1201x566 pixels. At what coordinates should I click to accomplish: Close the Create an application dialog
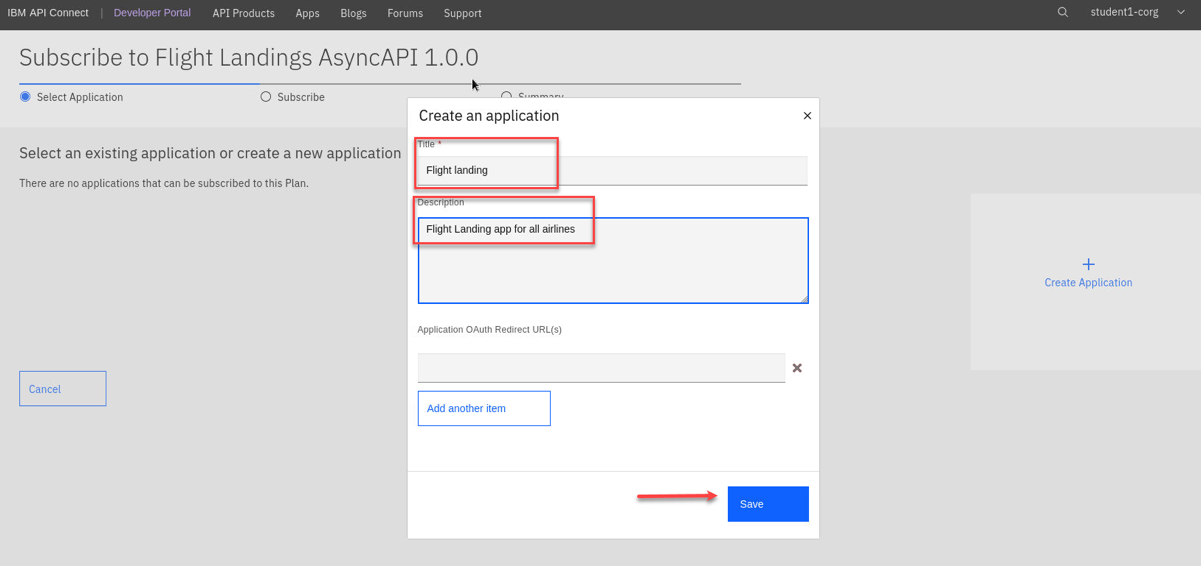[807, 116]
